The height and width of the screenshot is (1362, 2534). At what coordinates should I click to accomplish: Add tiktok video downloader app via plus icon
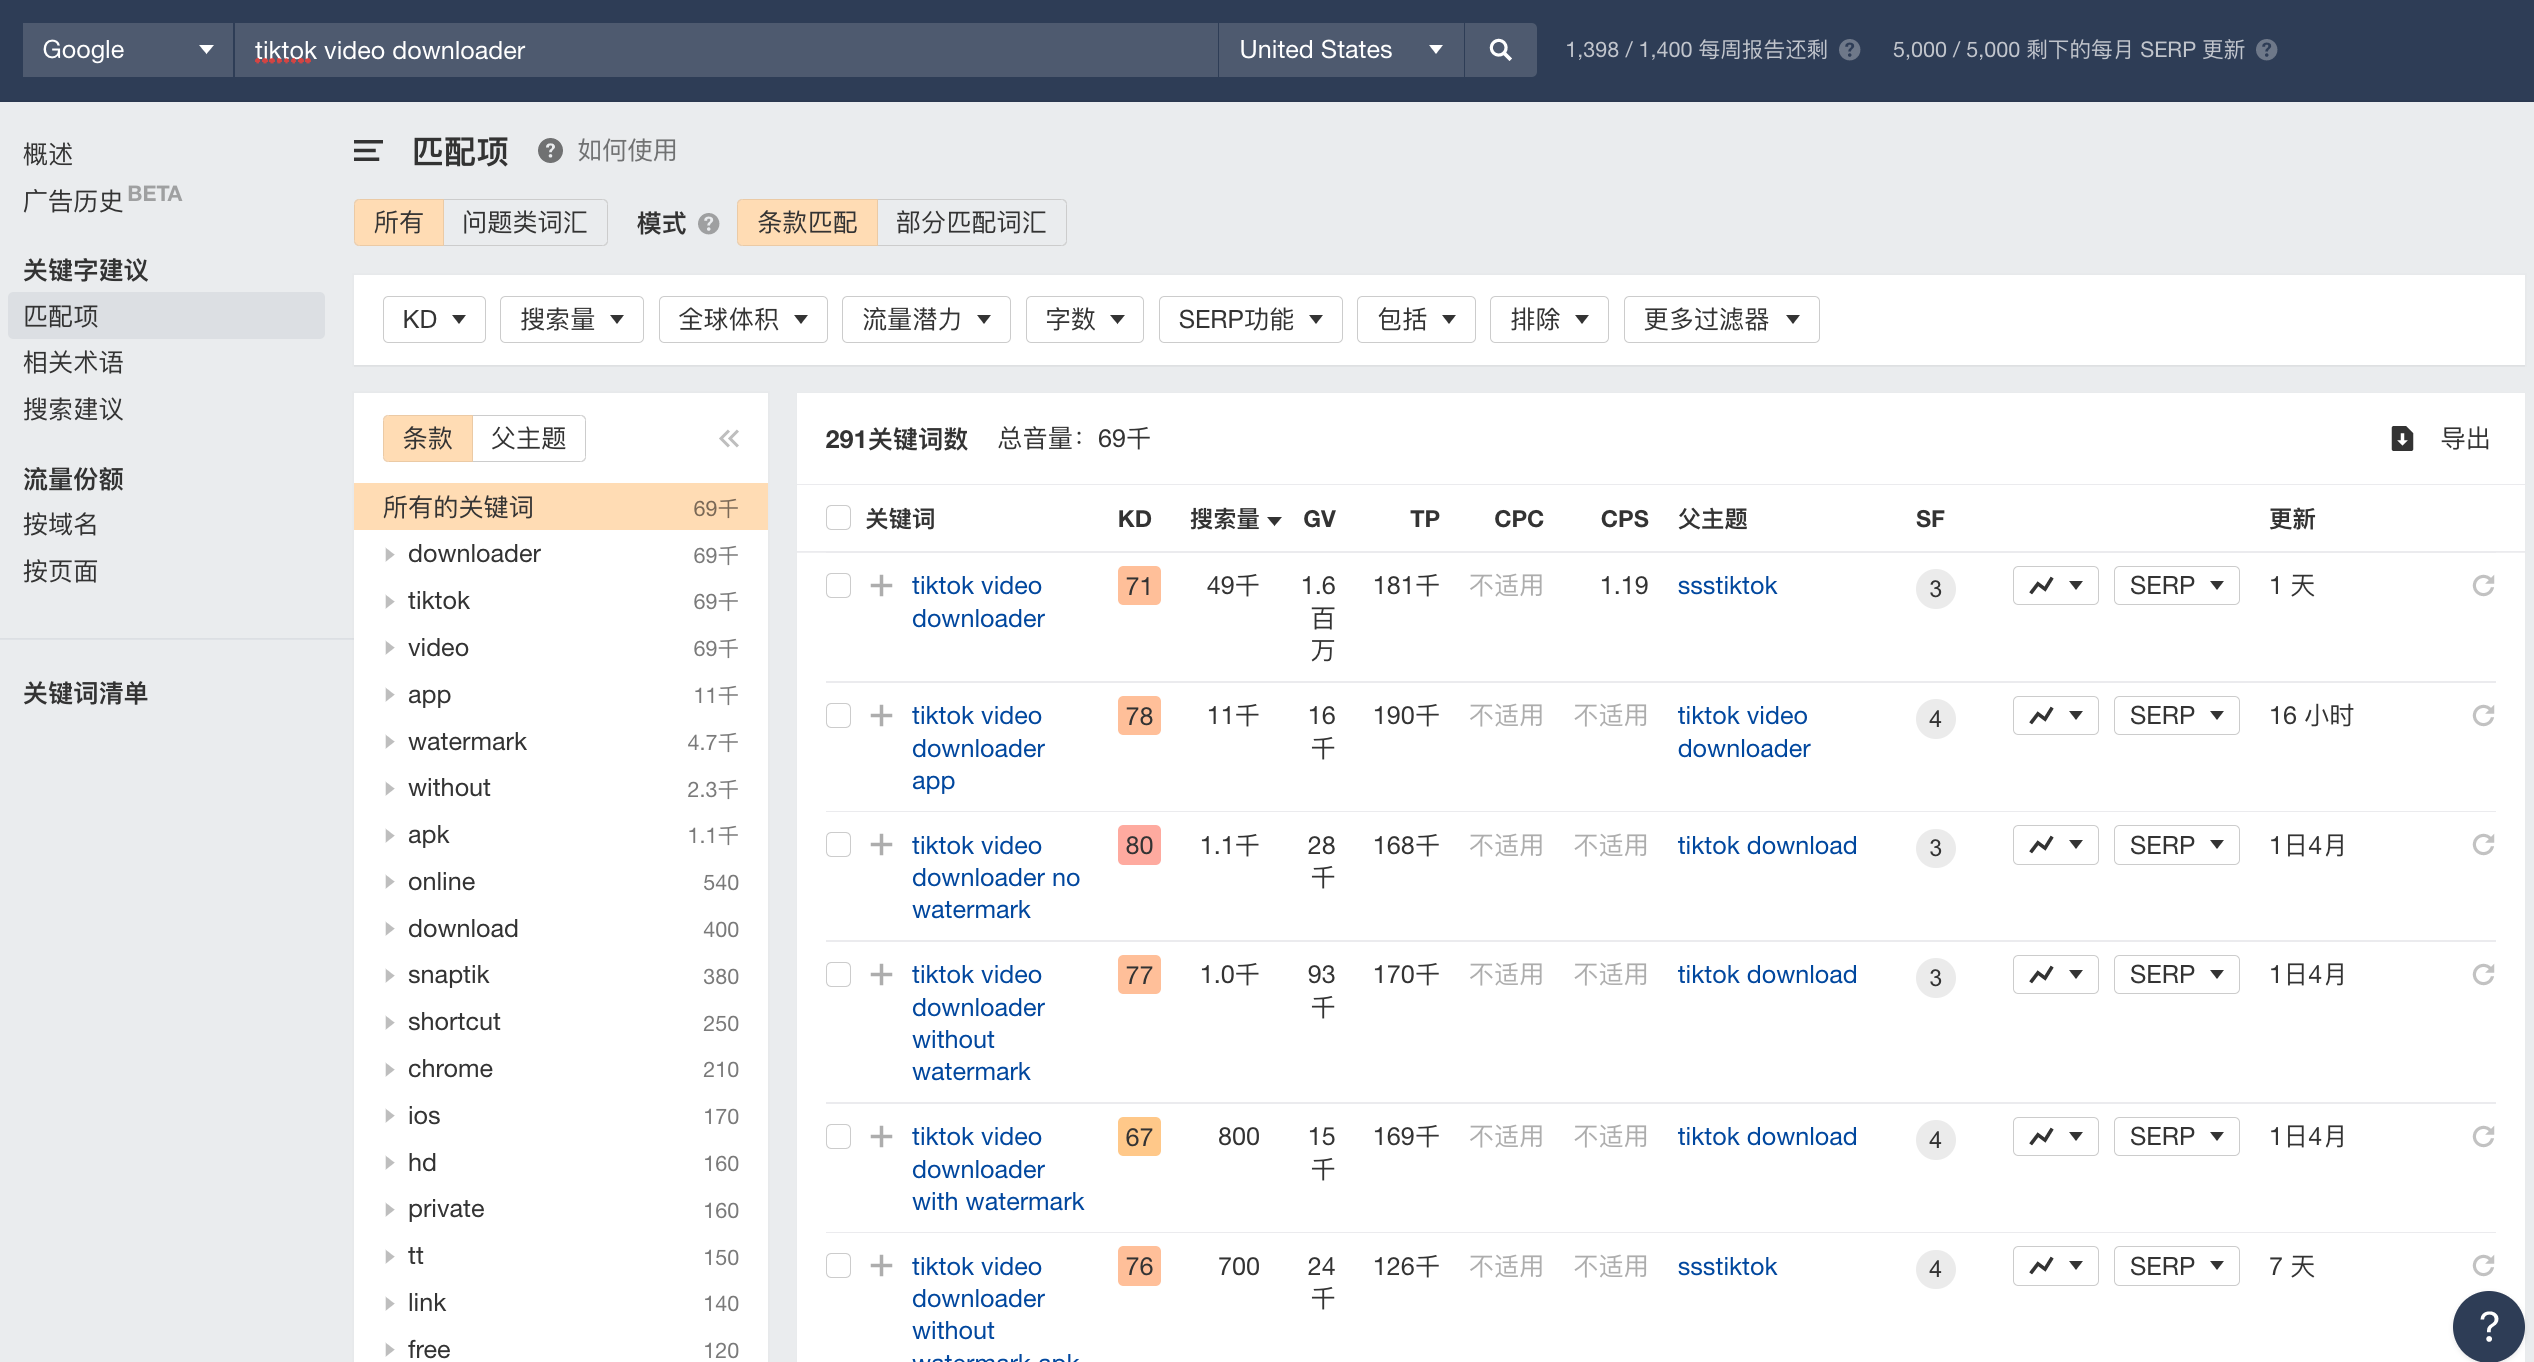tap(881, 716)
